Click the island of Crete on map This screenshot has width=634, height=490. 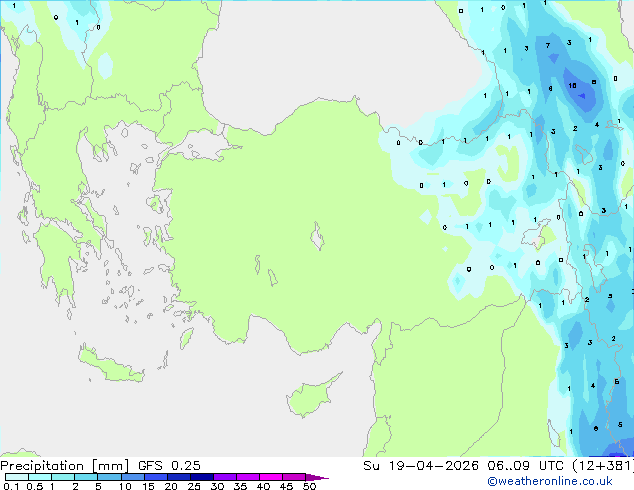point(110,365)
